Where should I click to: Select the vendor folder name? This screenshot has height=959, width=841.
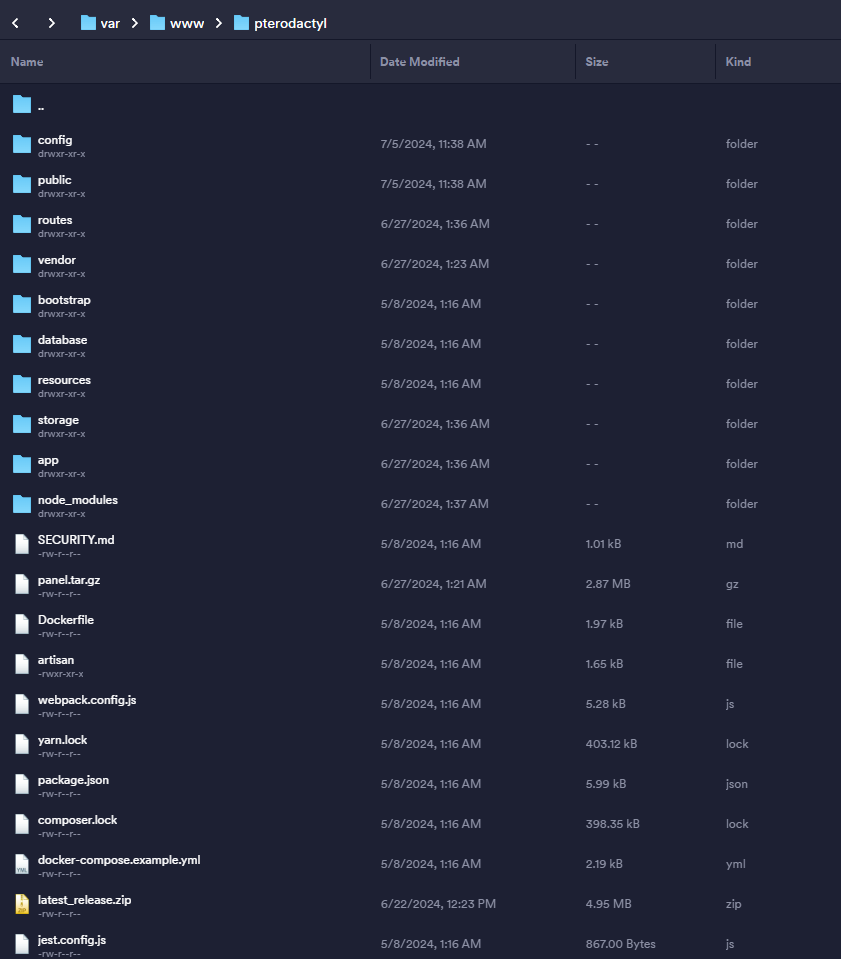point(57,260)
